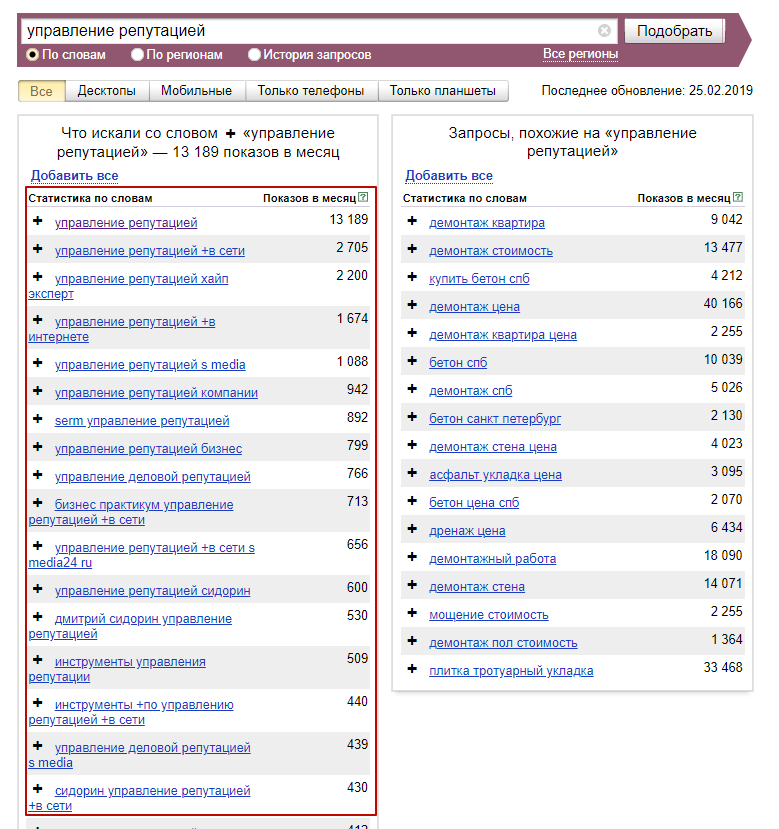Clear the search query with the X icon
This screenshot has height=829, width=779.
point(604,31)
